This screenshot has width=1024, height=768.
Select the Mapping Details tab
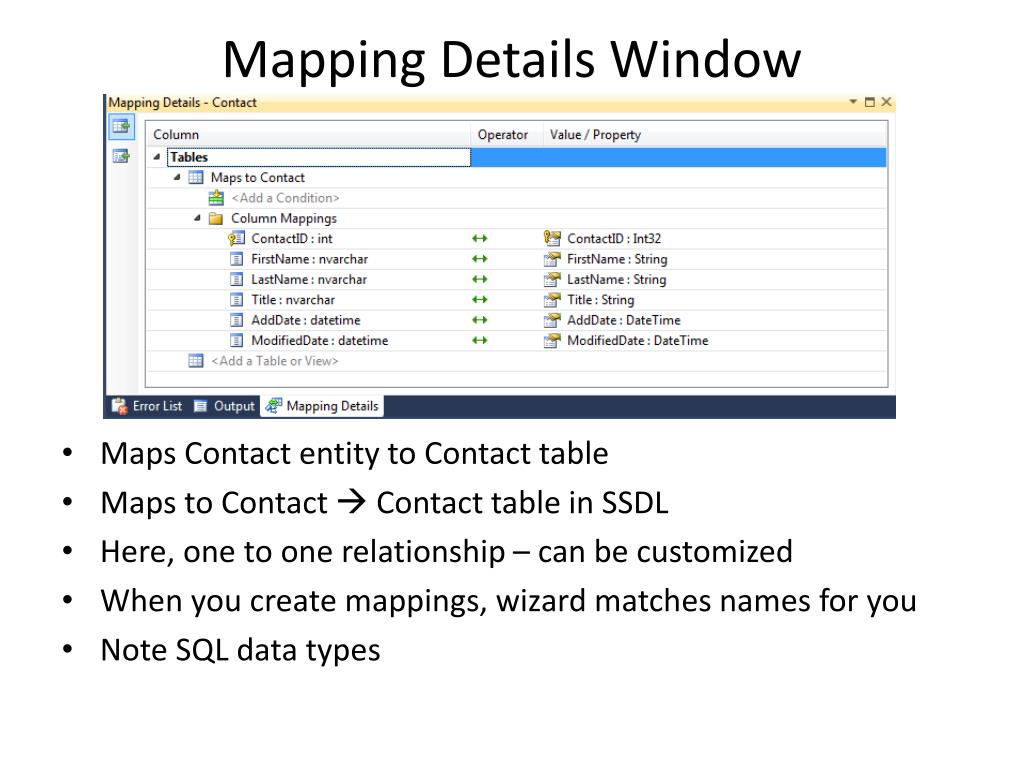point(323,406)
